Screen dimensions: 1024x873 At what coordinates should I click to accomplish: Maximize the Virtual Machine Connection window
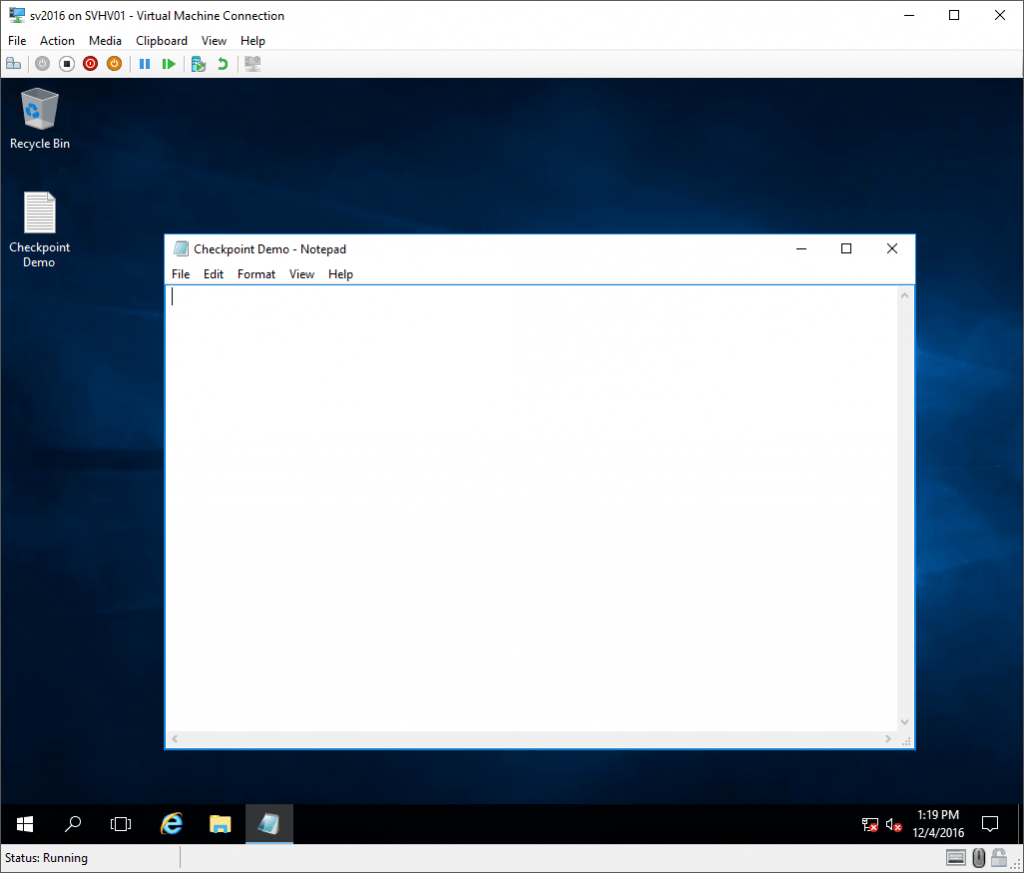pyautogui.click(x=954, y=15)
